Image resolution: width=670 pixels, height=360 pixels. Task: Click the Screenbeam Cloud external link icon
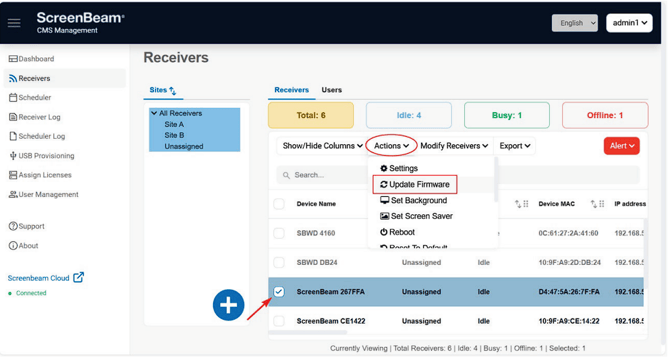click(x=78, y=278)
